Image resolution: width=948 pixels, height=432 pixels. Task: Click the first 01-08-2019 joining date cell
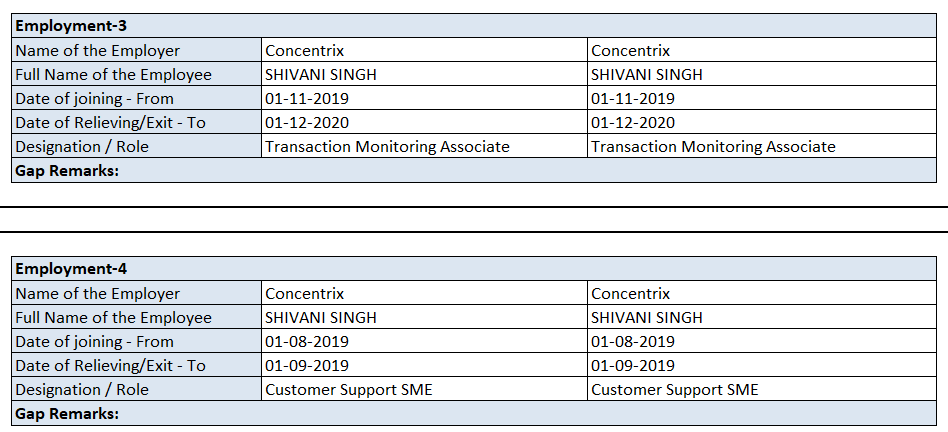[307, 342]
